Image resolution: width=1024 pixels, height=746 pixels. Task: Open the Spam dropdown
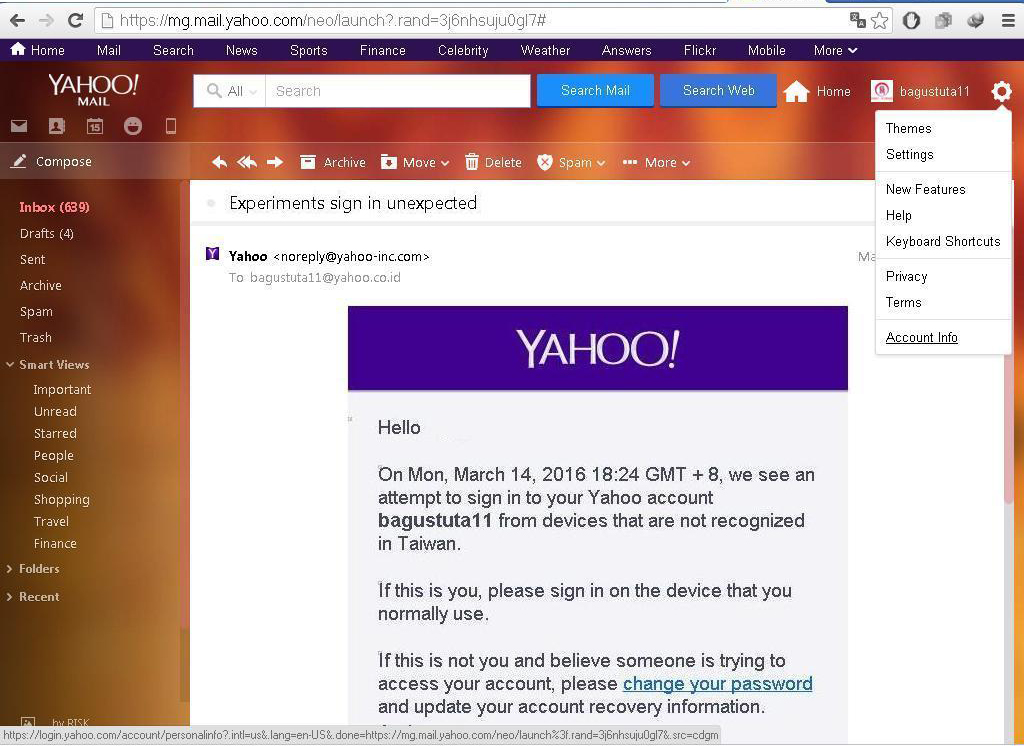[x=571, y=162]
